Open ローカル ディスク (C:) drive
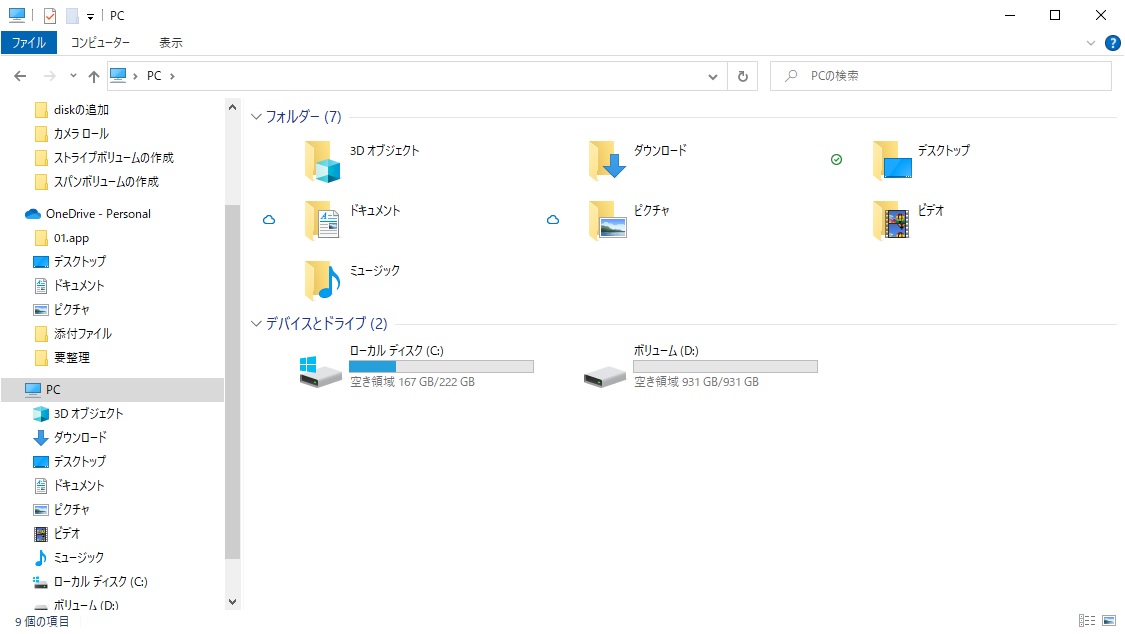Image resolution: width=1125 pixels, height=634 pixels. click(x=318, y=368)
